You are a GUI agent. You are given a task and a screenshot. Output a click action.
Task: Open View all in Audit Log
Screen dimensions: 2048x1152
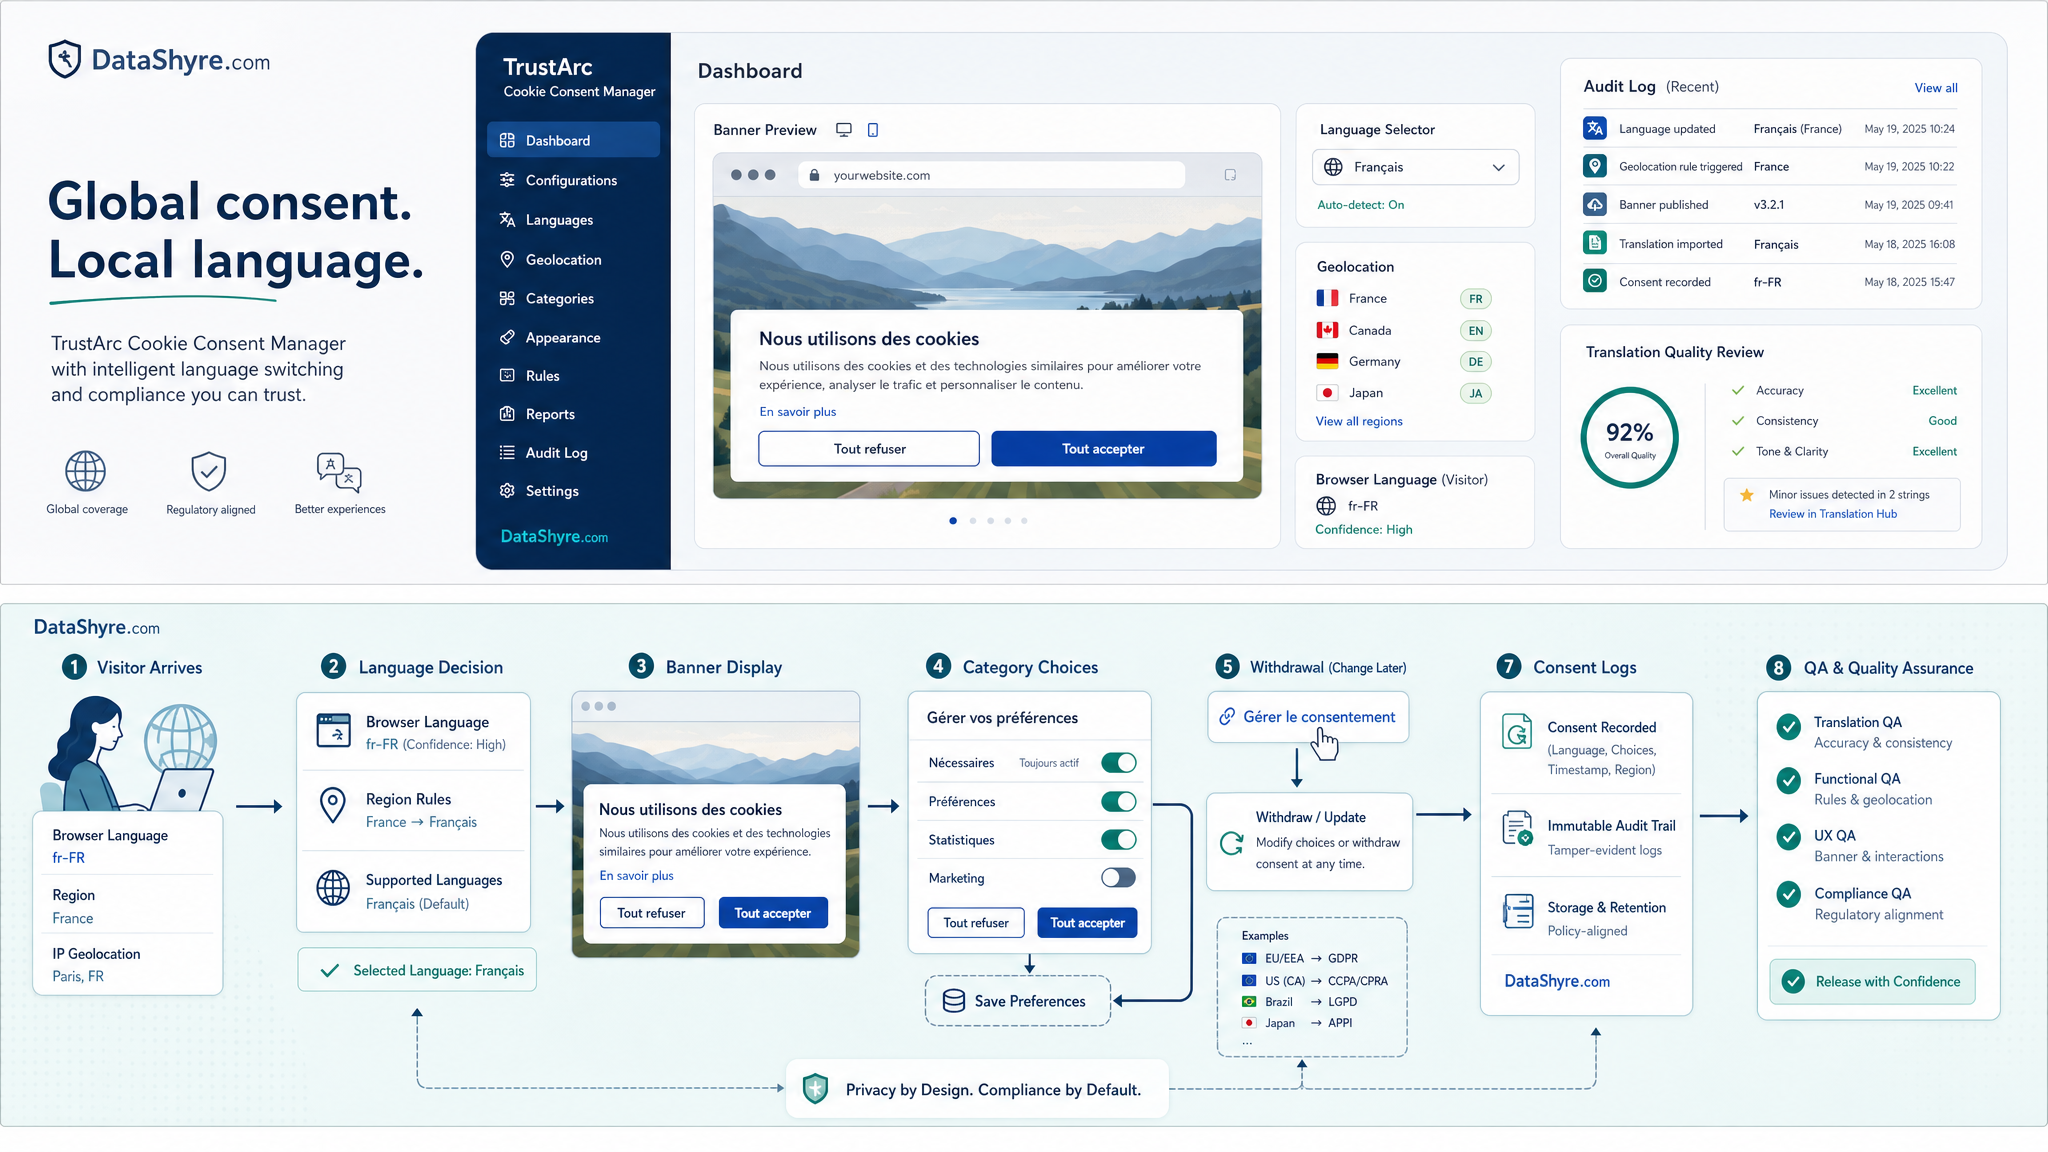[x=1936, y=88]
